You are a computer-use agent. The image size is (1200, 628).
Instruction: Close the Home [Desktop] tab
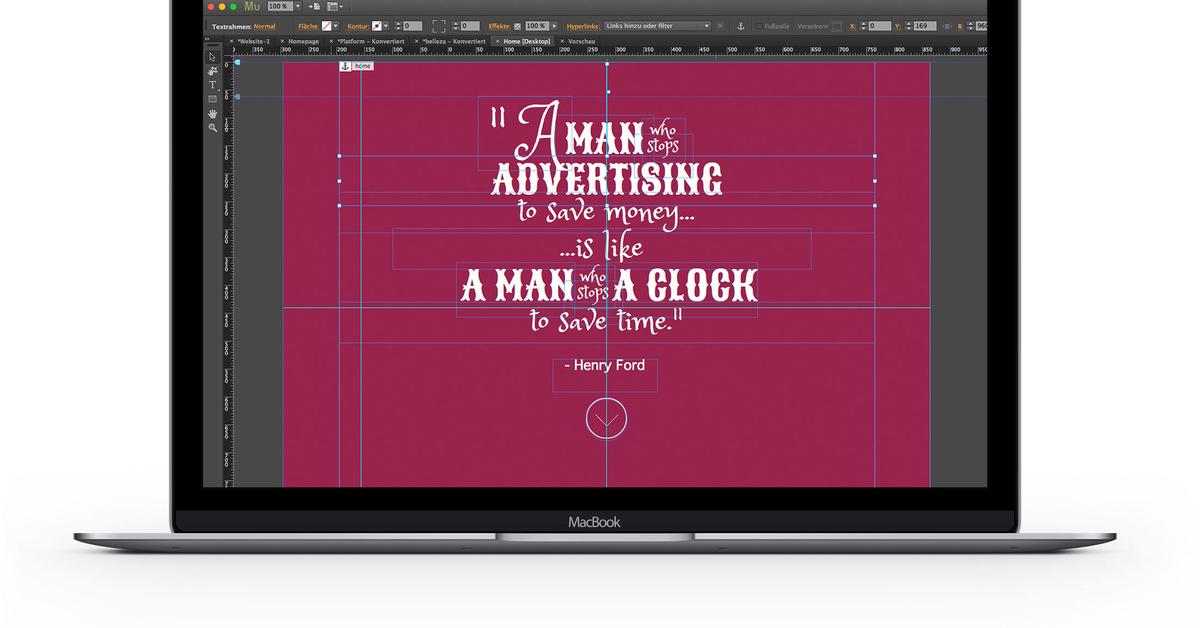click(x=497, y=41)
